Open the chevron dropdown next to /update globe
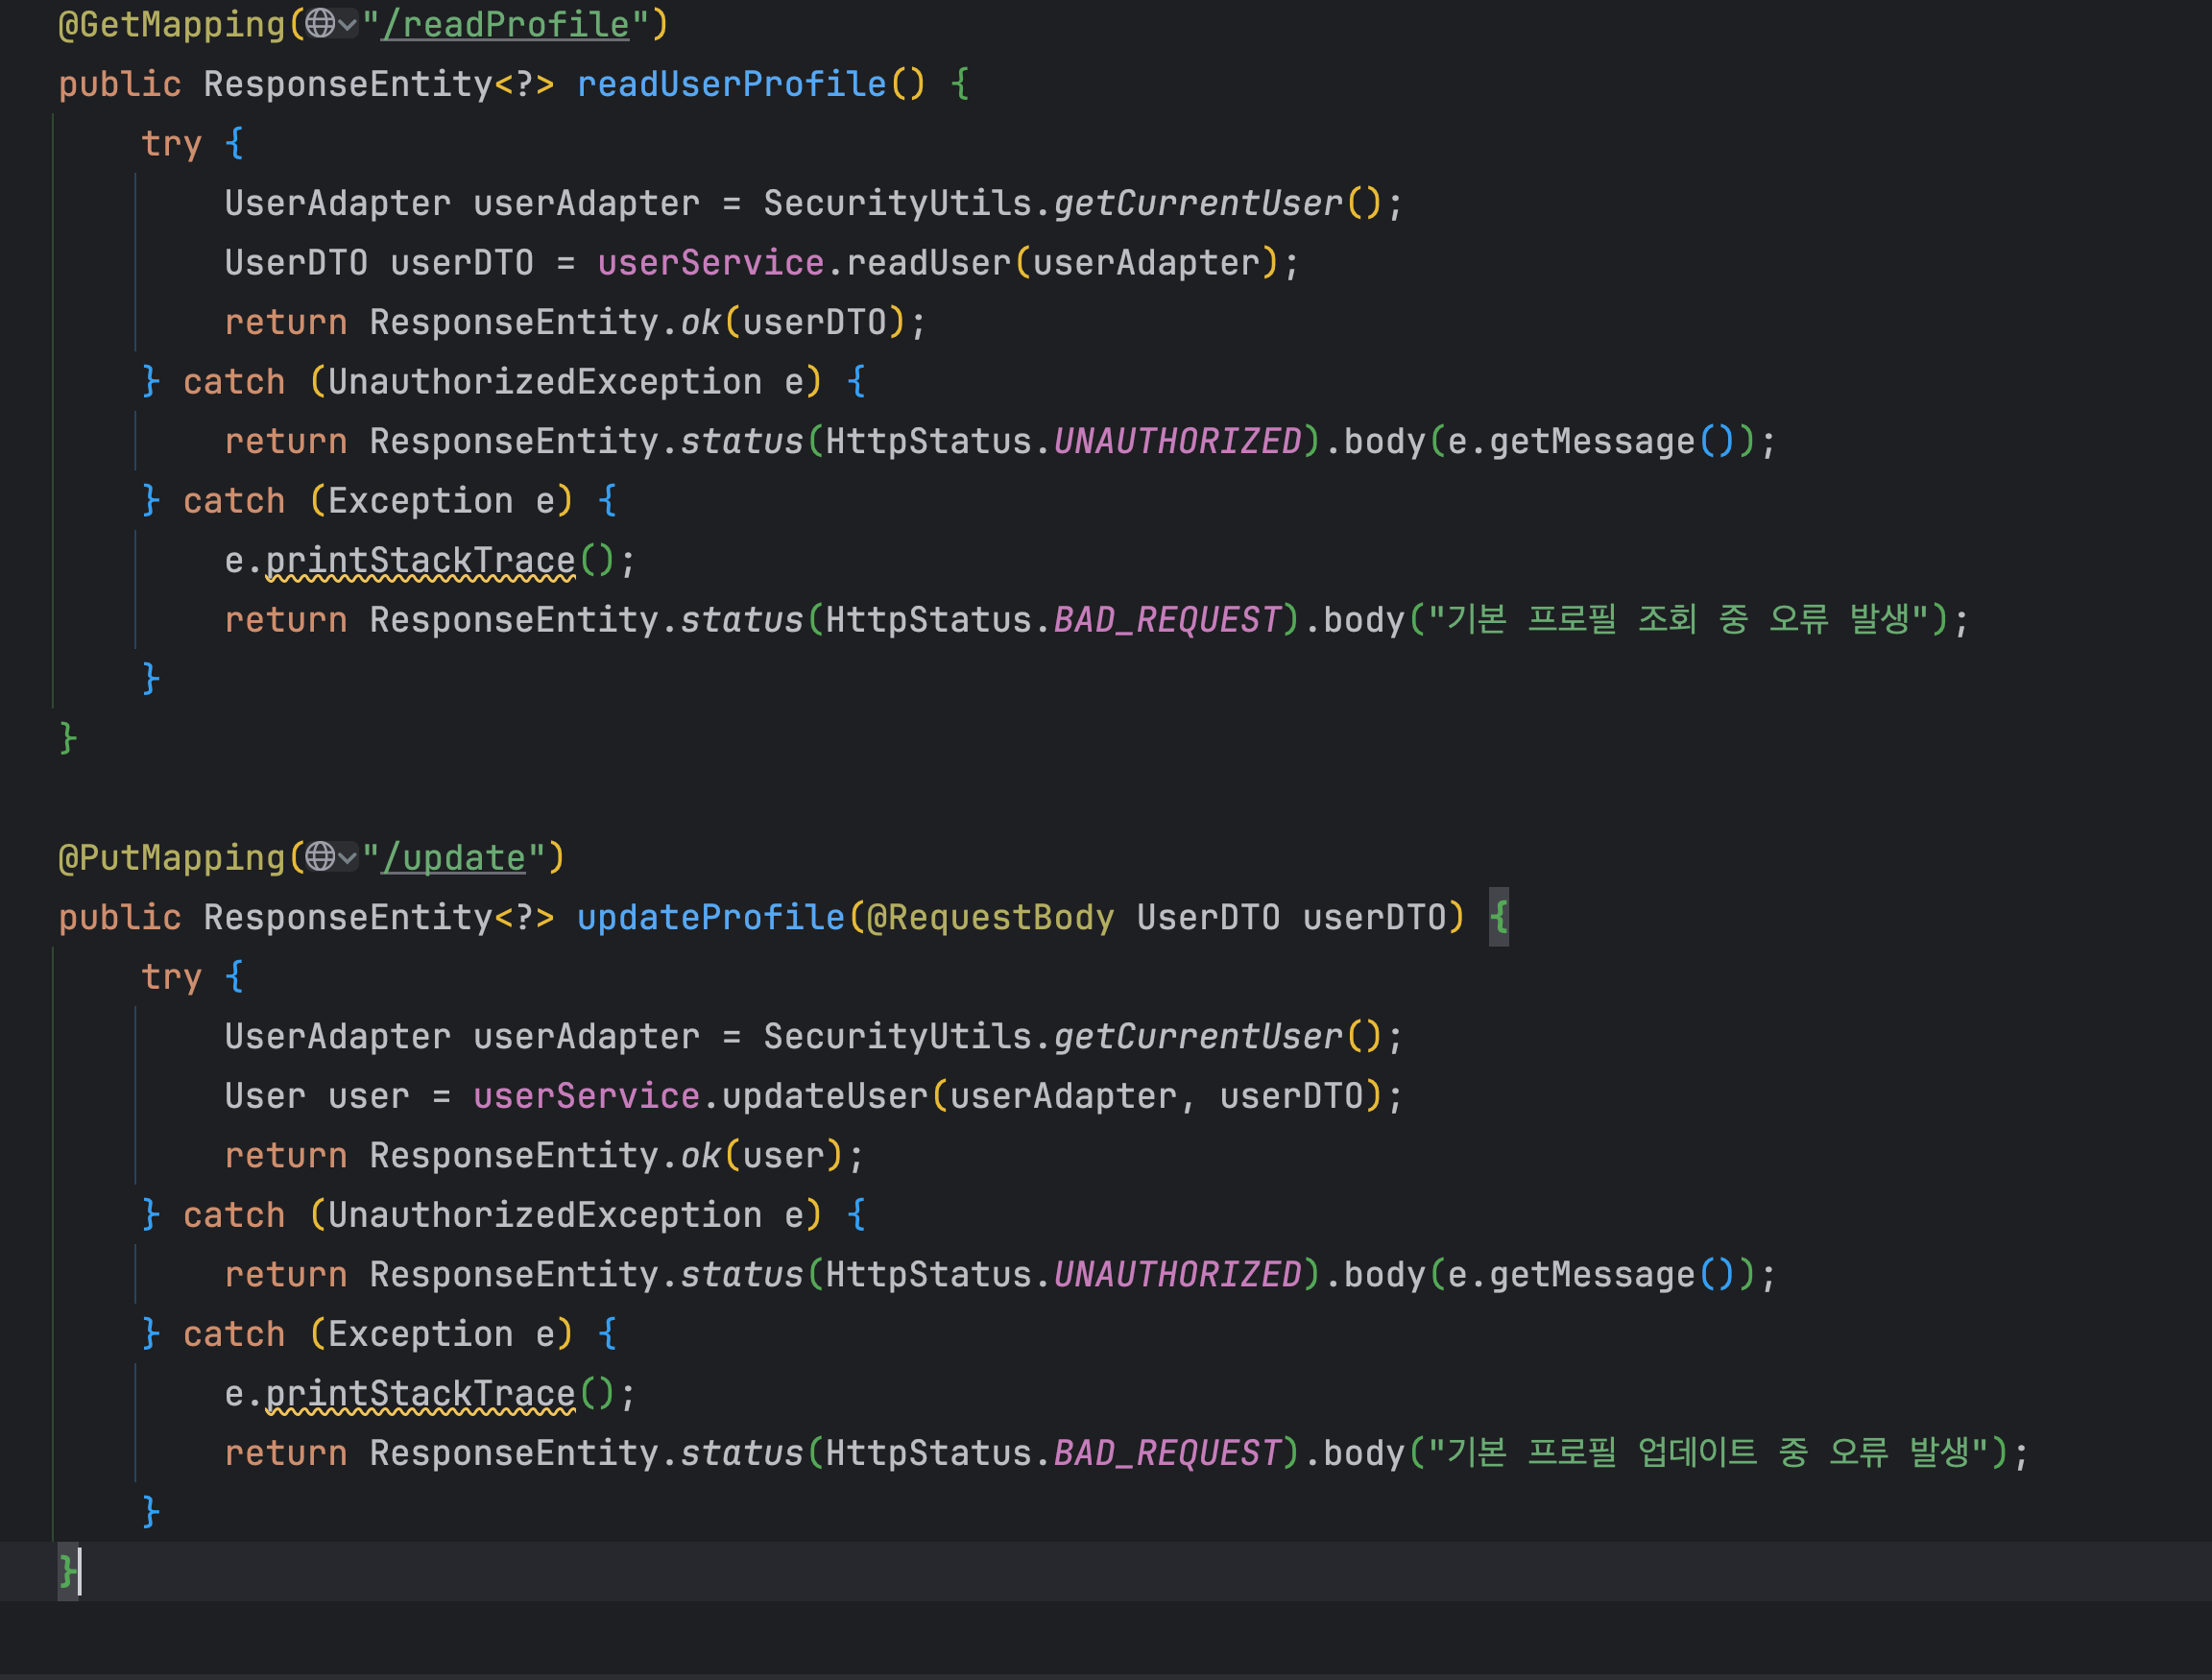Screen dimensions: 2212x1680 tap(347, 857)
